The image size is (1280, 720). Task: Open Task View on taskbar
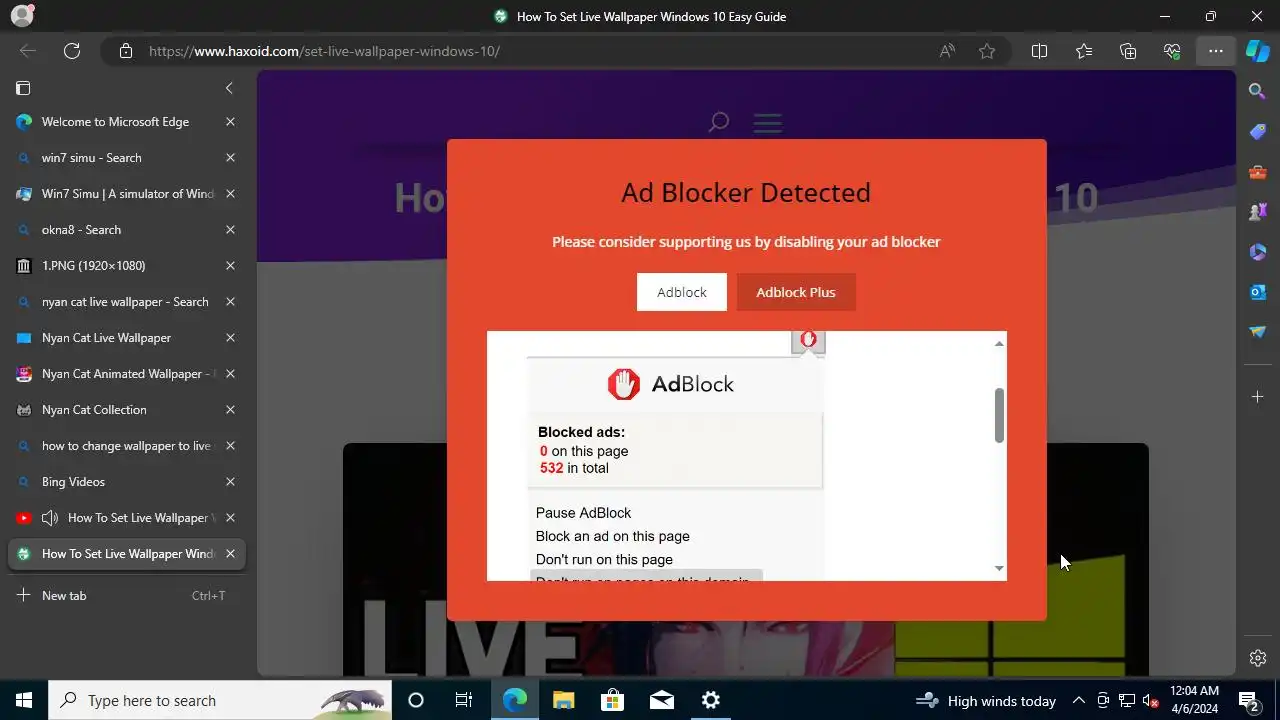pos(464,700)
